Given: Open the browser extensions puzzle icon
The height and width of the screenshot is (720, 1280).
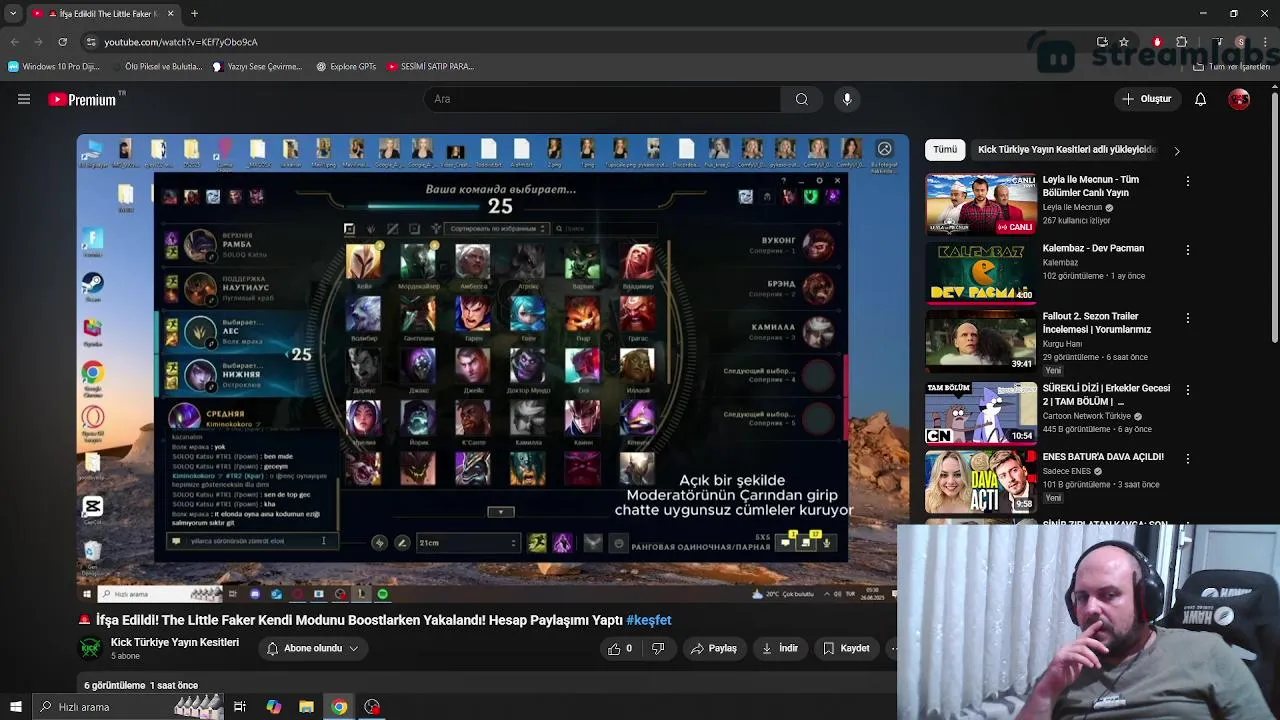Looking at the screenshot, I should [1181, 42].
